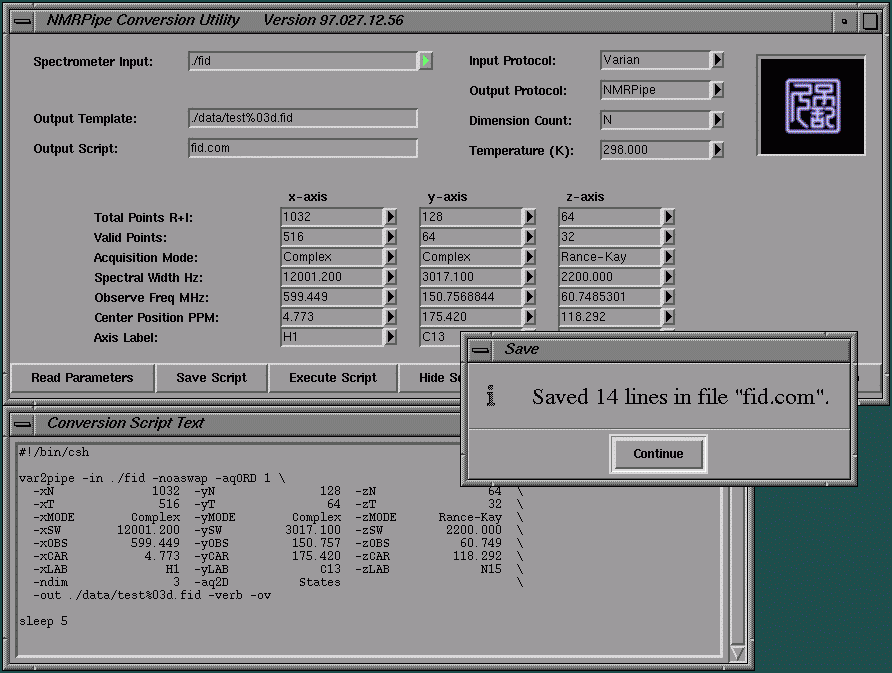Screen dimensions: 892x673
Task: Open y-axis Total Points R+I arrow
Action: pos(530,217)
